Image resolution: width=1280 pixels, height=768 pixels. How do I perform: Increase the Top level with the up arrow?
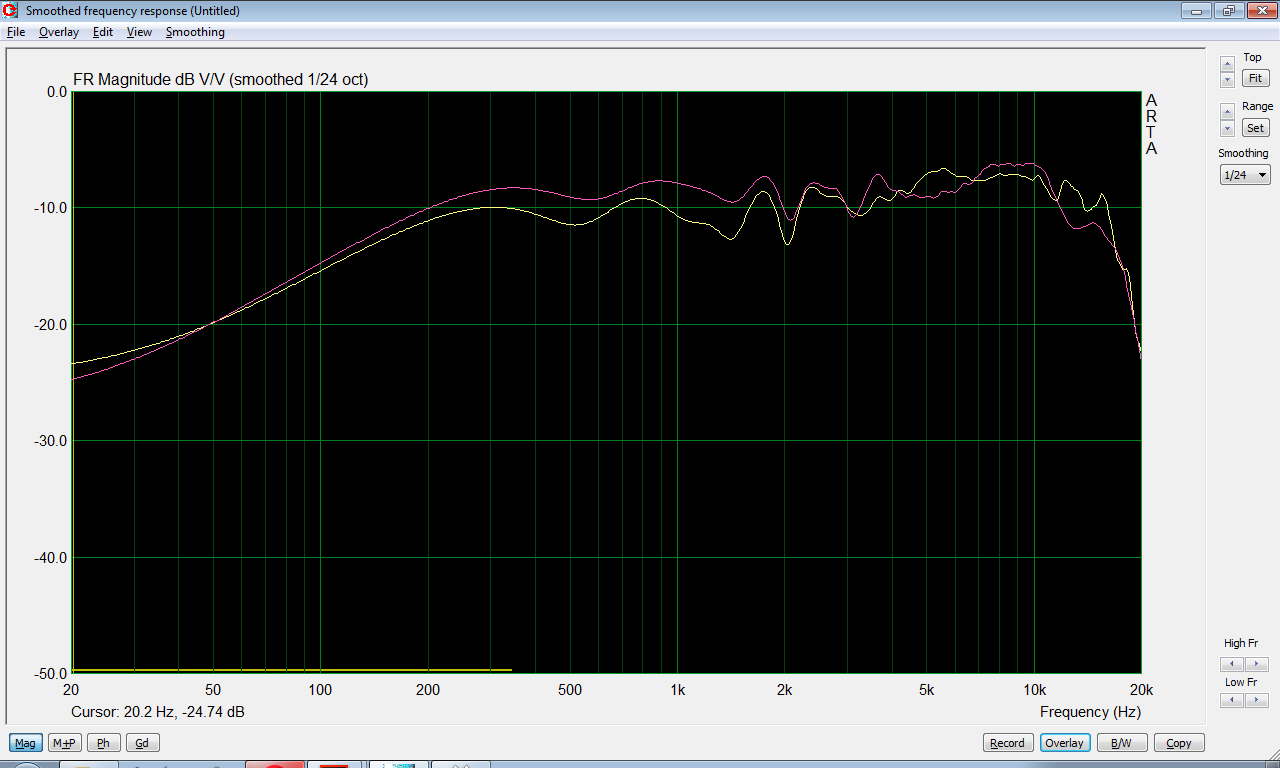pyautogui.click(x=1227, y=64)
